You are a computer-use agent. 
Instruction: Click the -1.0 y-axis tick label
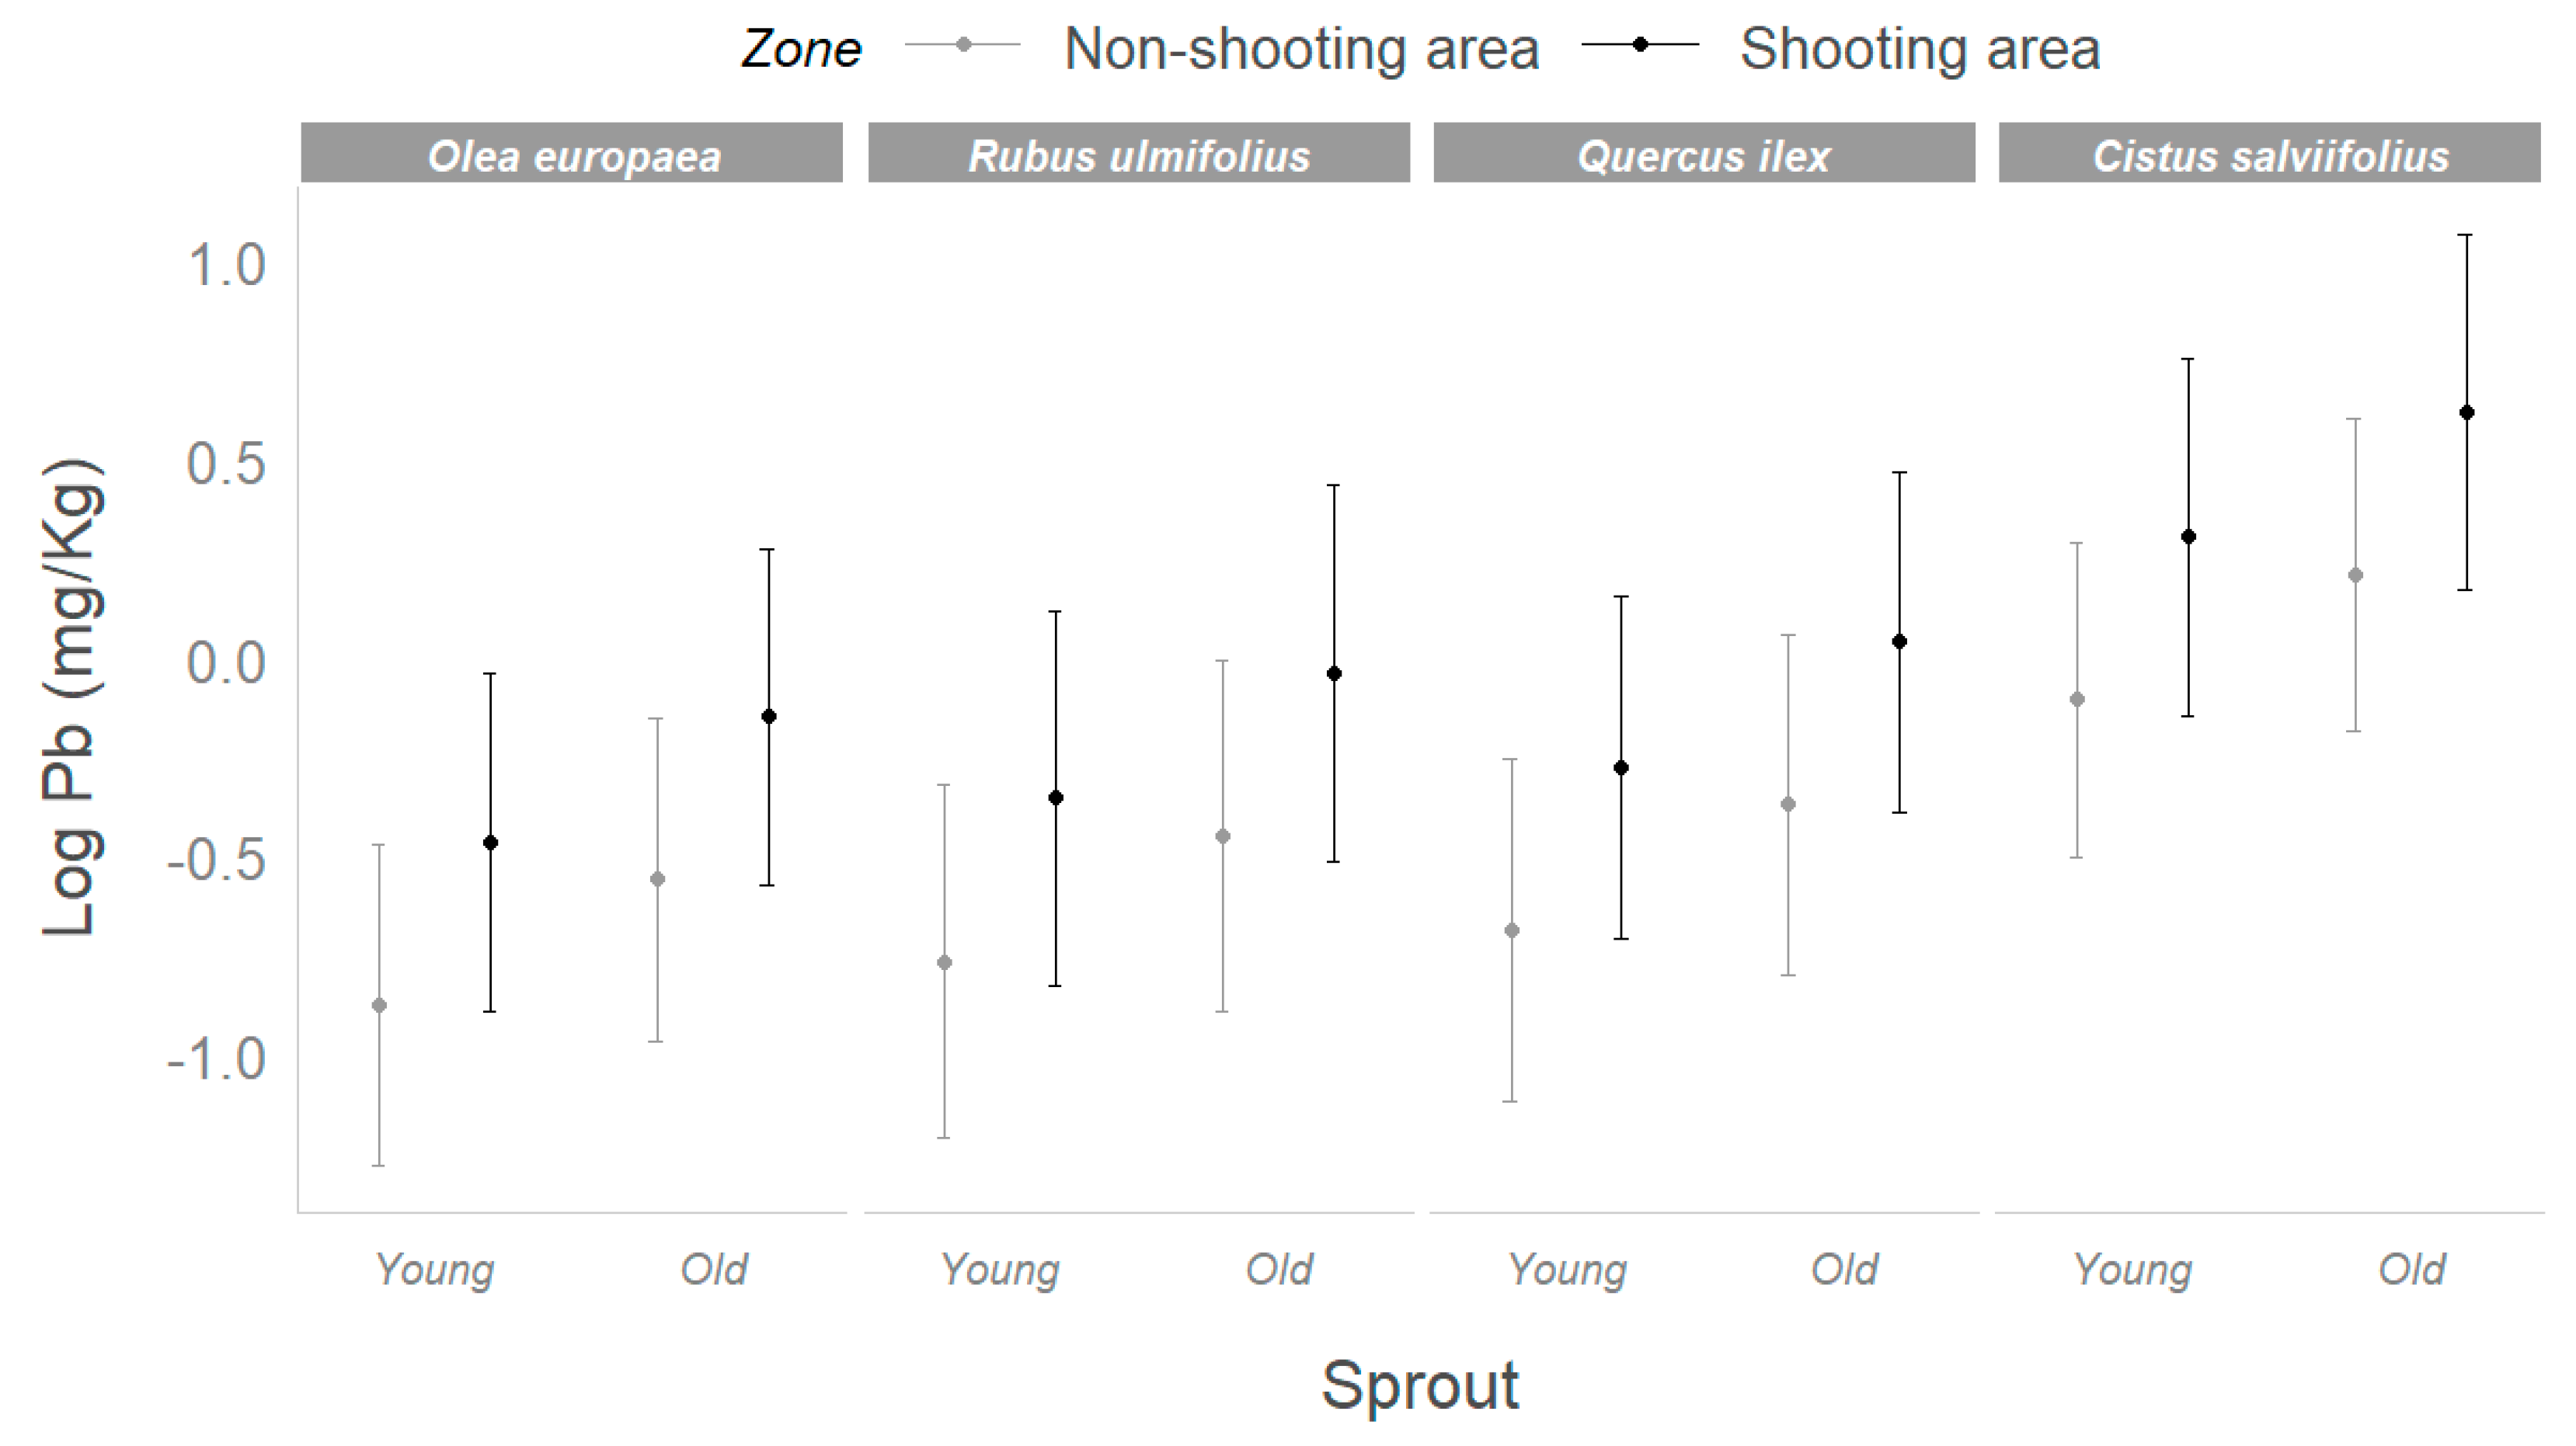[216, 1058]
